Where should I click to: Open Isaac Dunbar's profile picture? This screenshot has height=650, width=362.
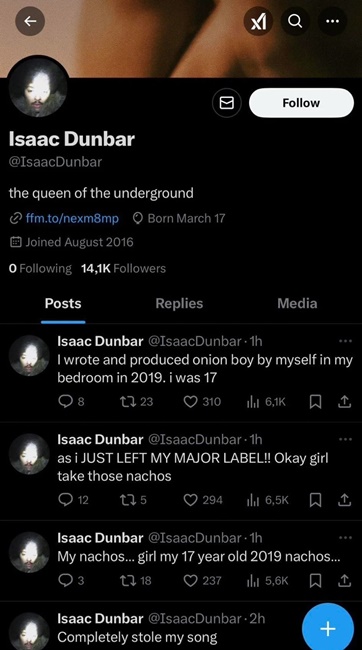(x=38, y=88)
